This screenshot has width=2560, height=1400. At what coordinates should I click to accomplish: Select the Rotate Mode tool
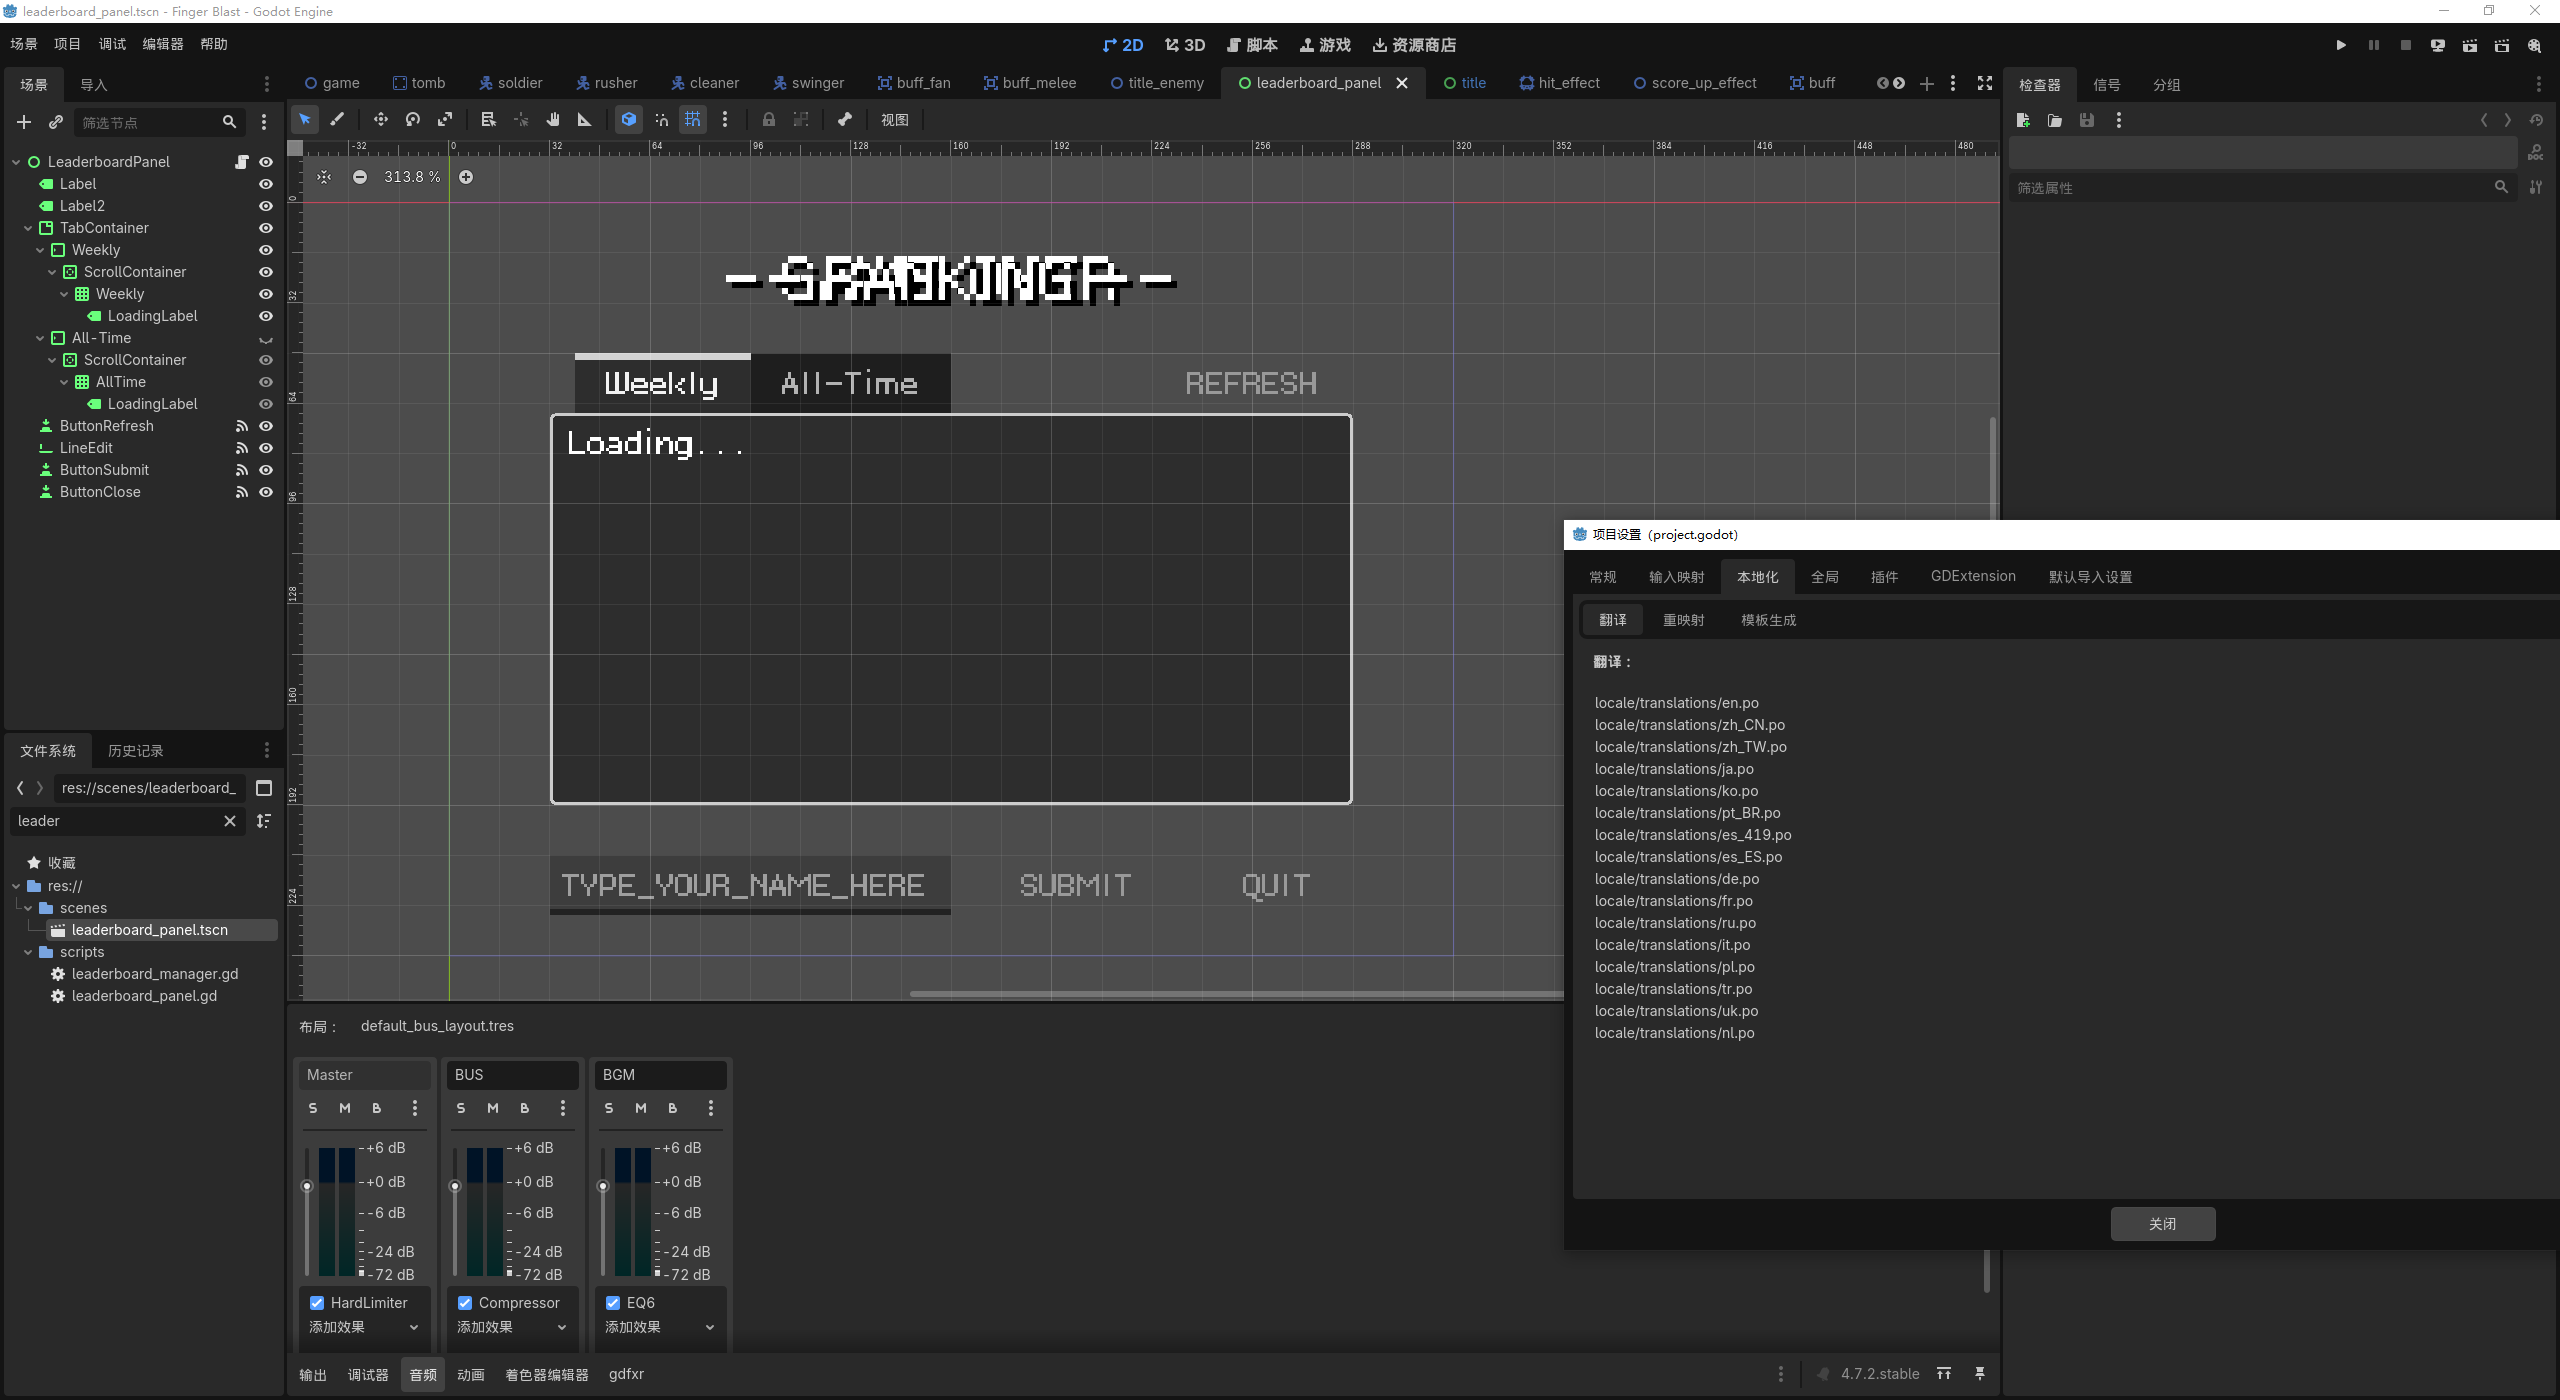pyautogui.click(x=413, y=120)
